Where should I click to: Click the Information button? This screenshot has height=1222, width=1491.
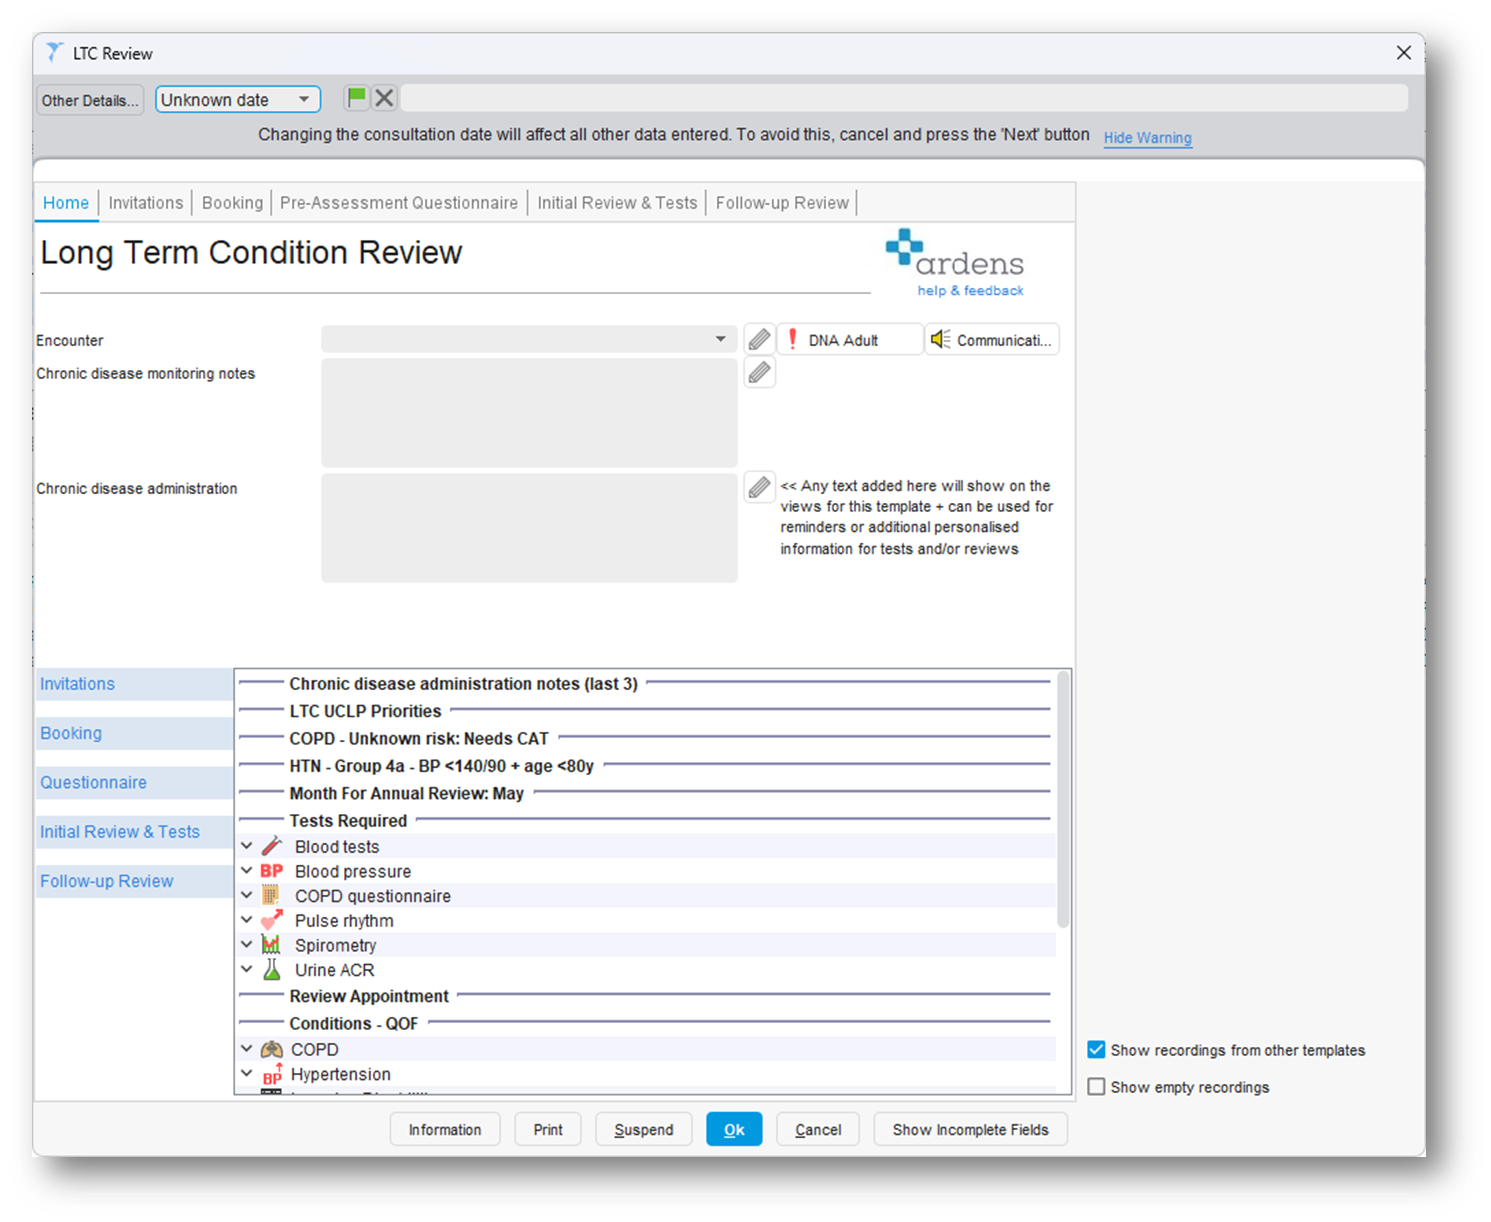[445, 1130]
